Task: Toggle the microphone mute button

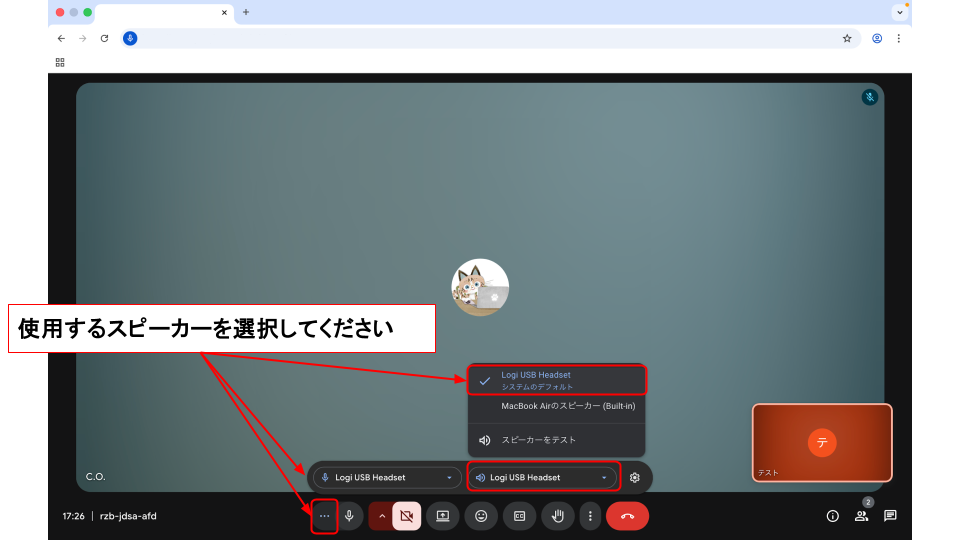Action: (349, 516)
